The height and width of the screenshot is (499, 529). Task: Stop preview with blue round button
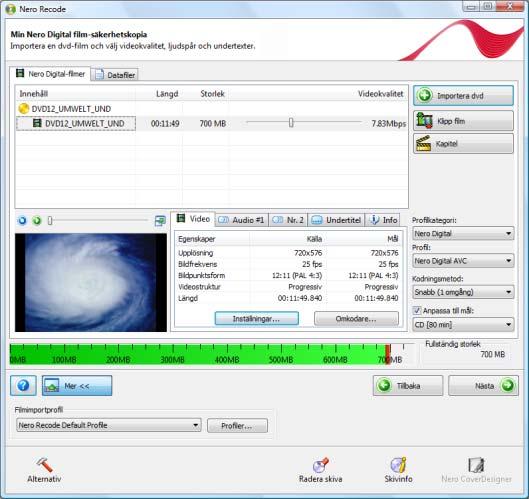(22, 221)
